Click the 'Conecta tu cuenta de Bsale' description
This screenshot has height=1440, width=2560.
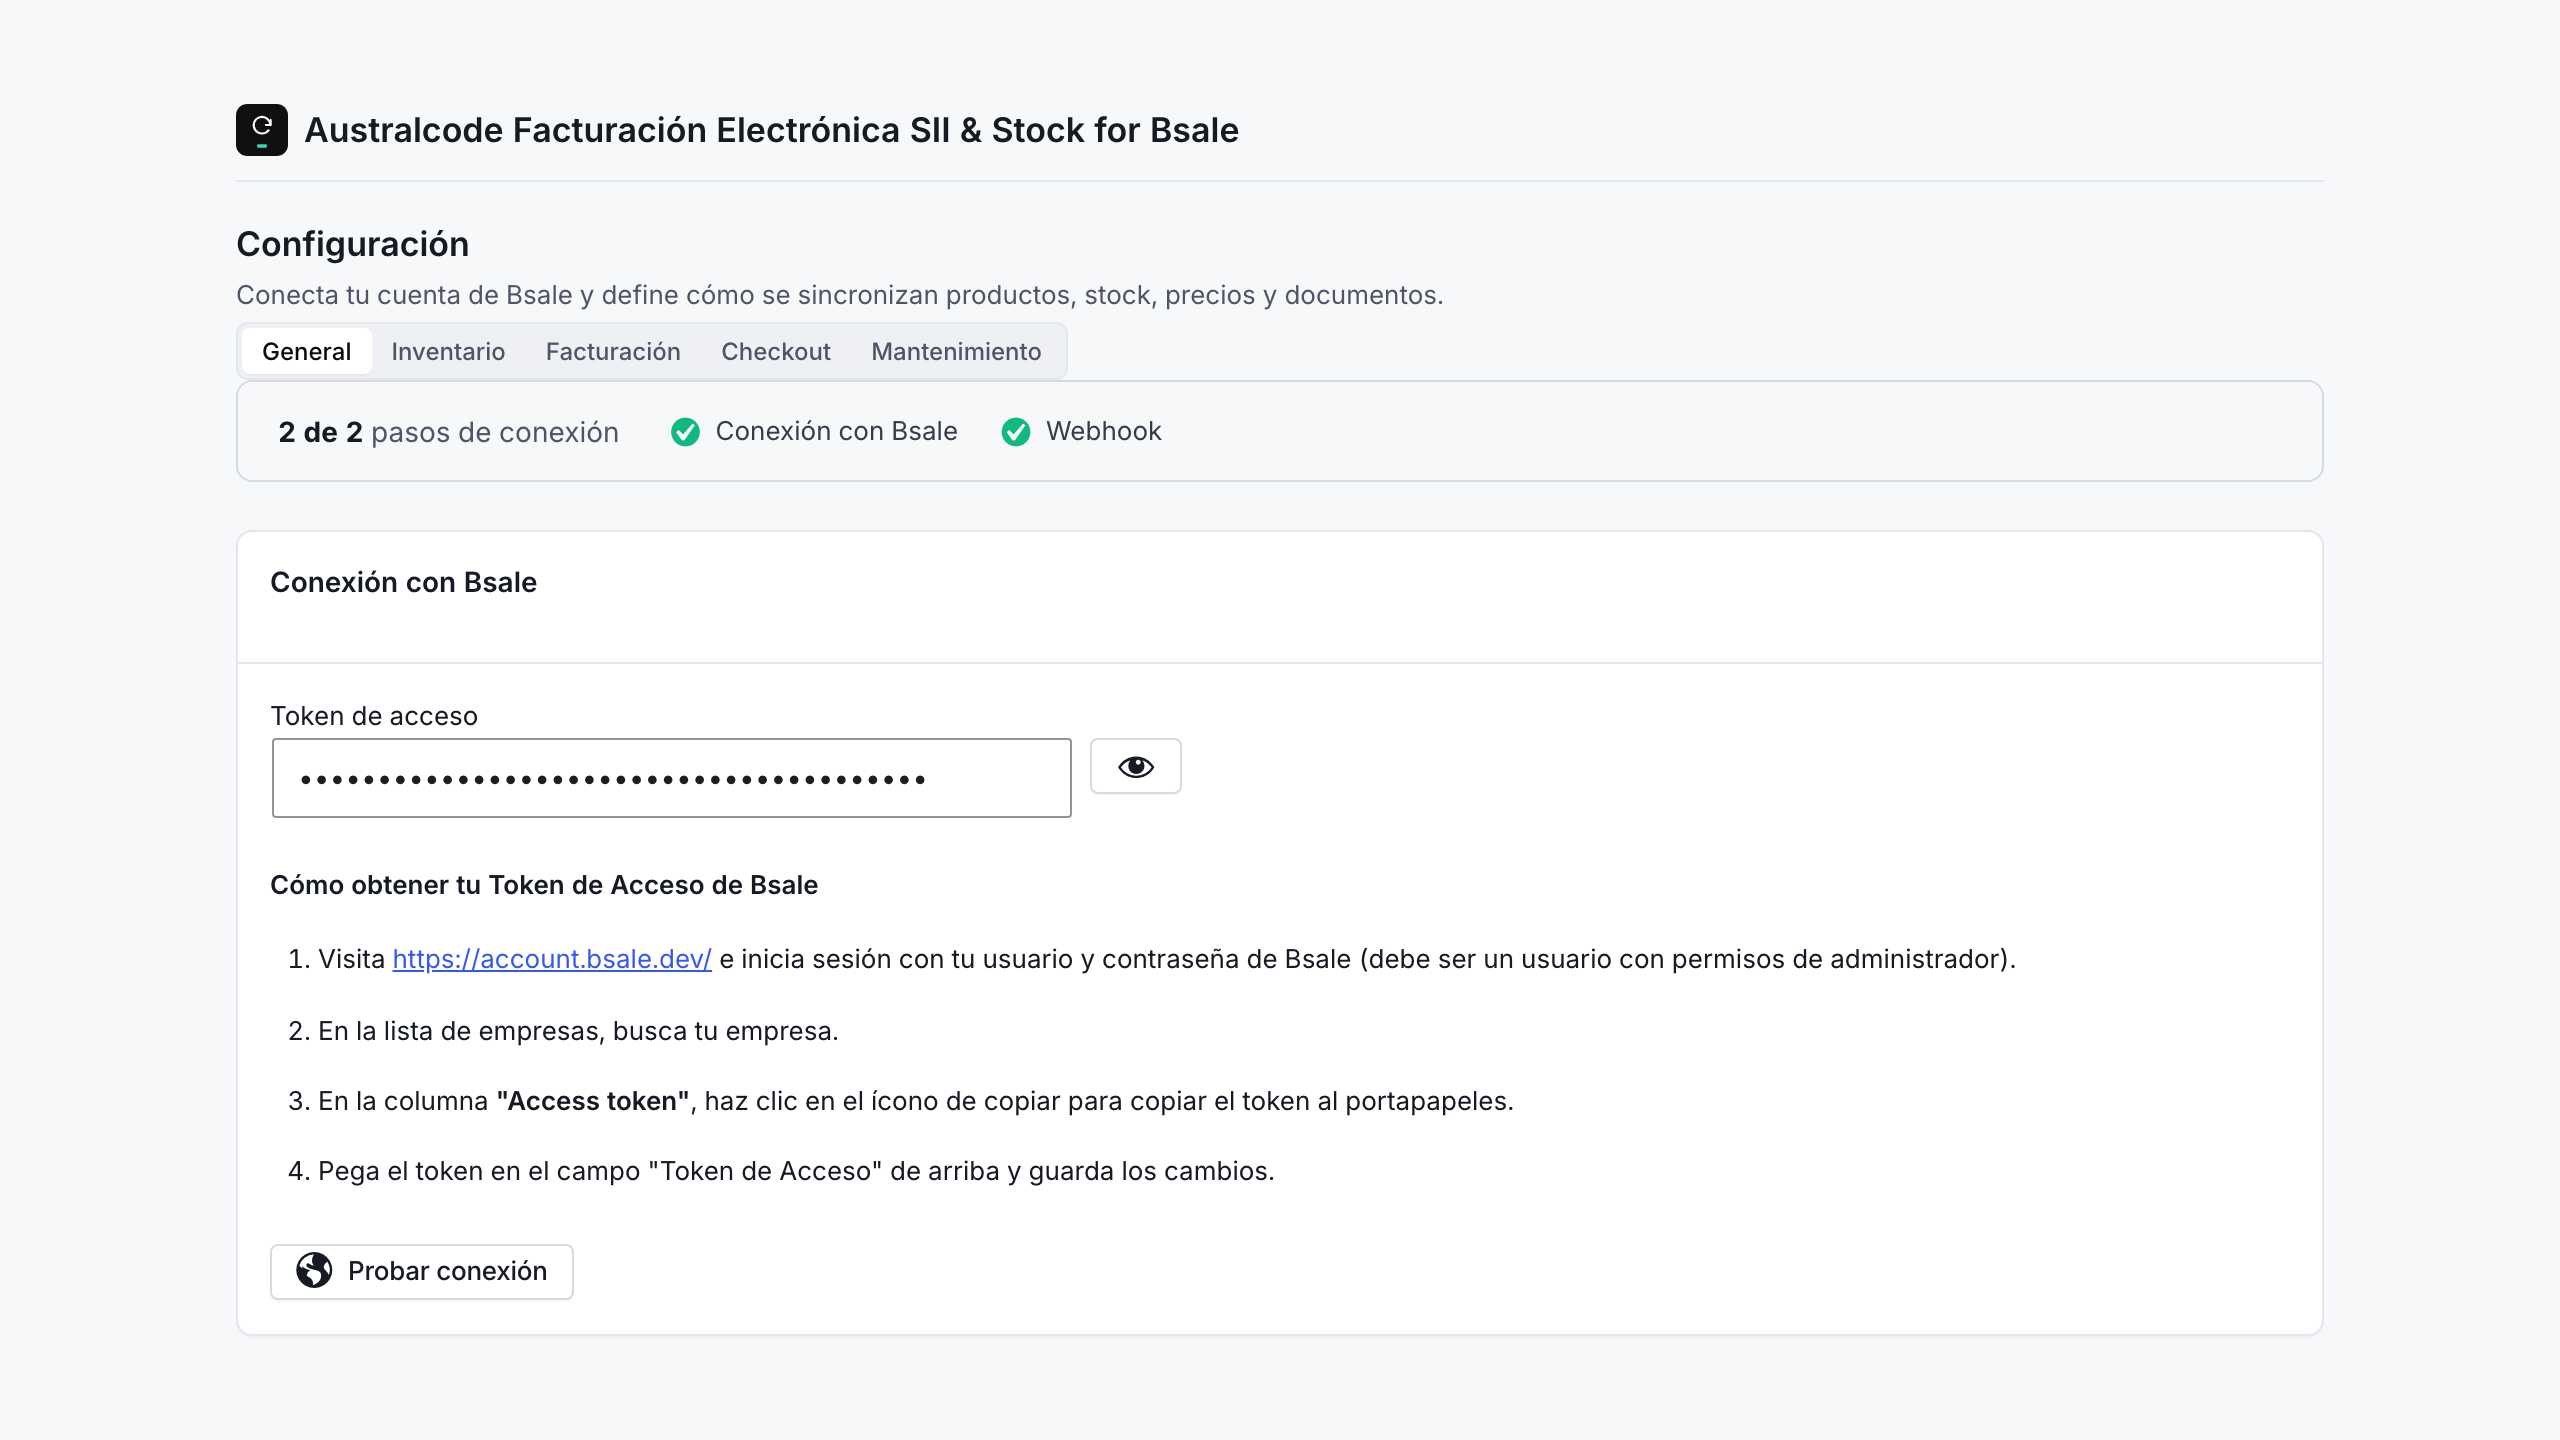pos(839,295)
